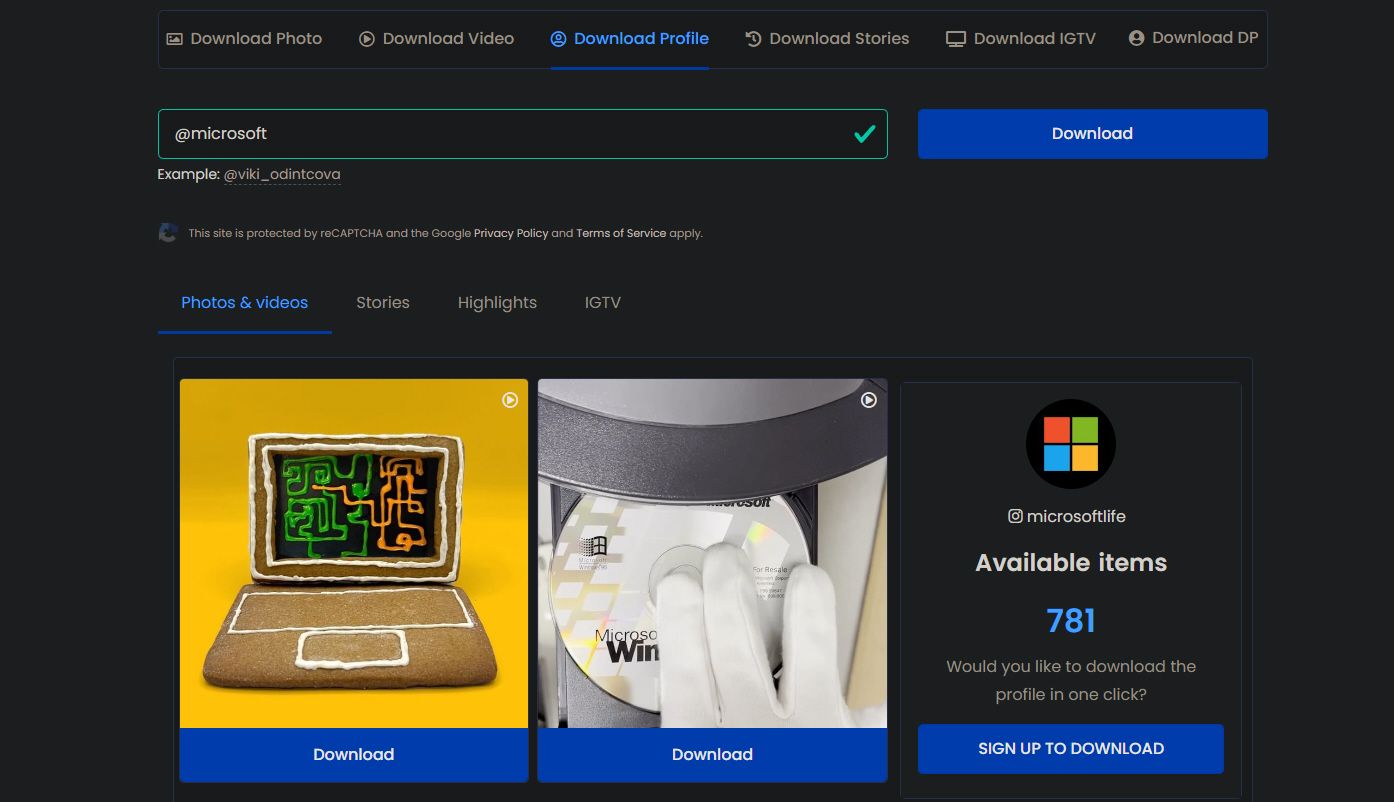Click the user icon beside Download Profile
This screenshot has height=802, width=1394.
(x=558, y=39)
